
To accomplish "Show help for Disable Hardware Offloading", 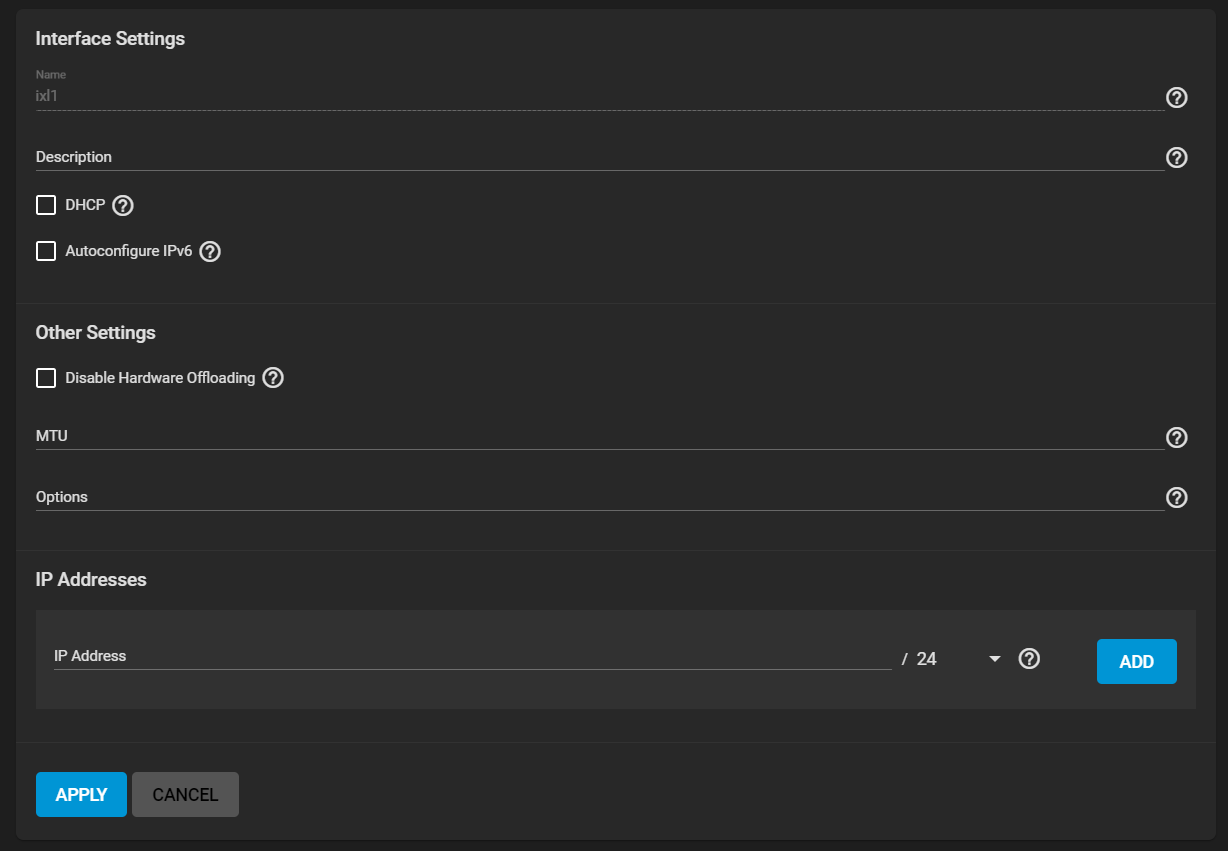I will click(273, 378).
